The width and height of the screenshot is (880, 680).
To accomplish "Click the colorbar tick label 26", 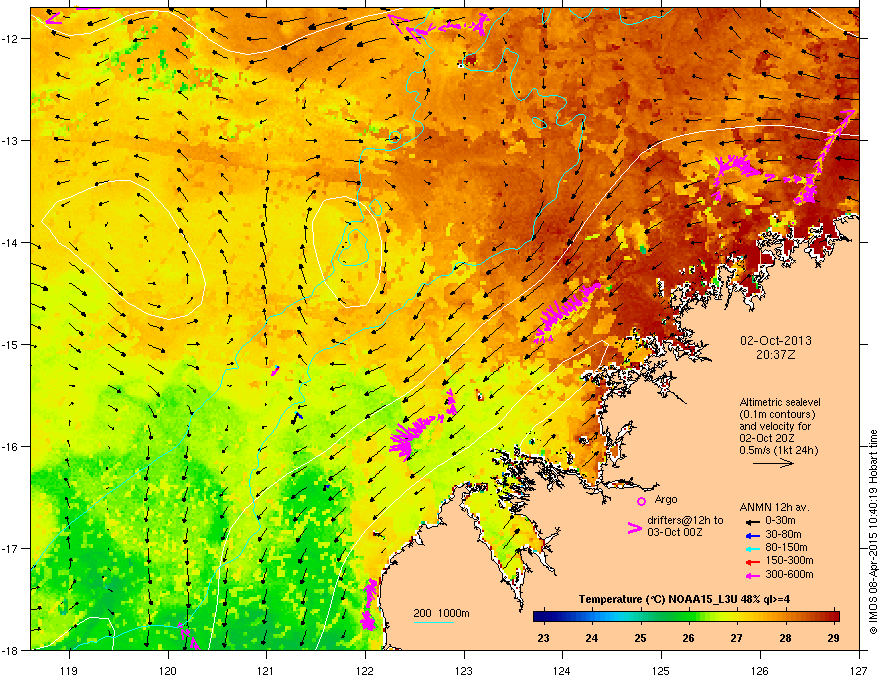I will coord(689,638).
